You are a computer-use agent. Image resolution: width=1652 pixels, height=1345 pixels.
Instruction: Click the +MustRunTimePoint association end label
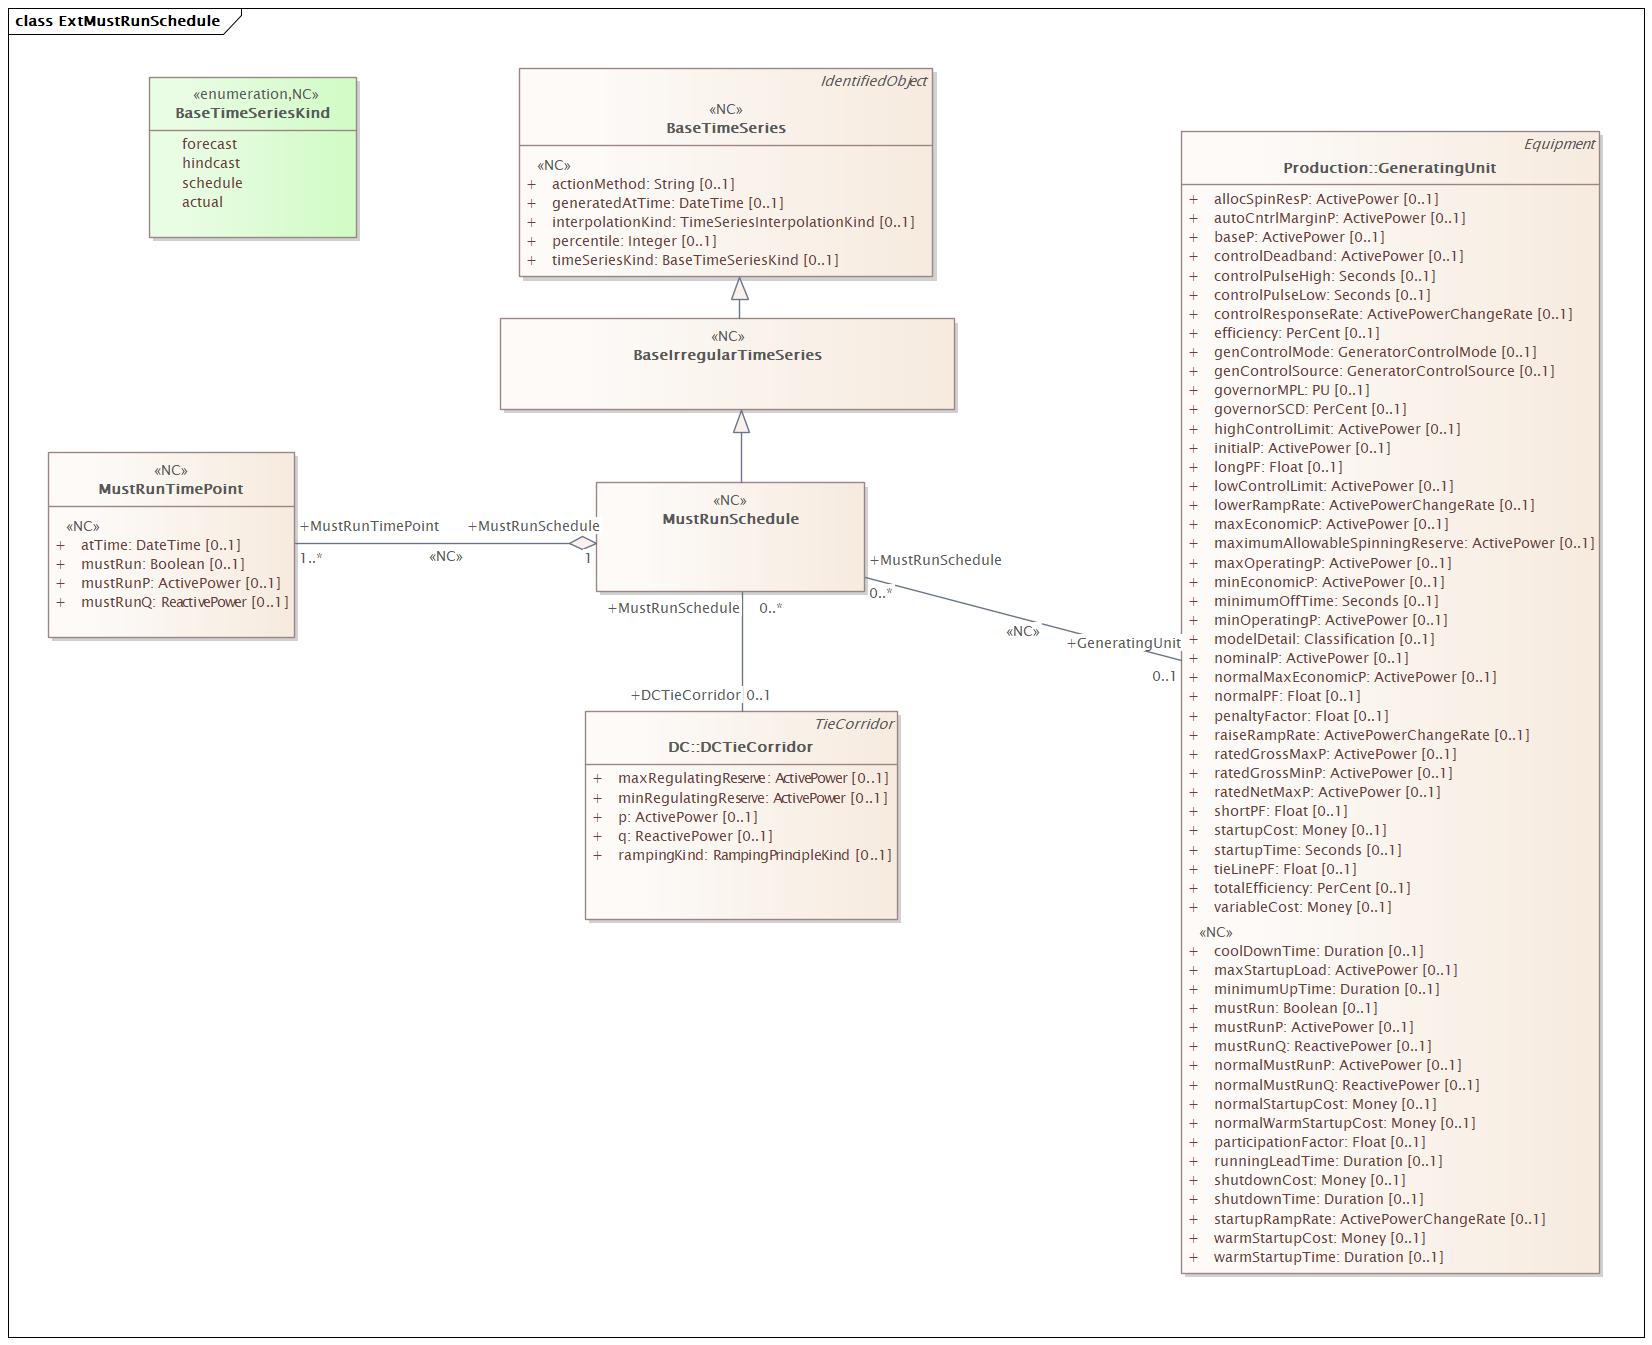point(369,526)
